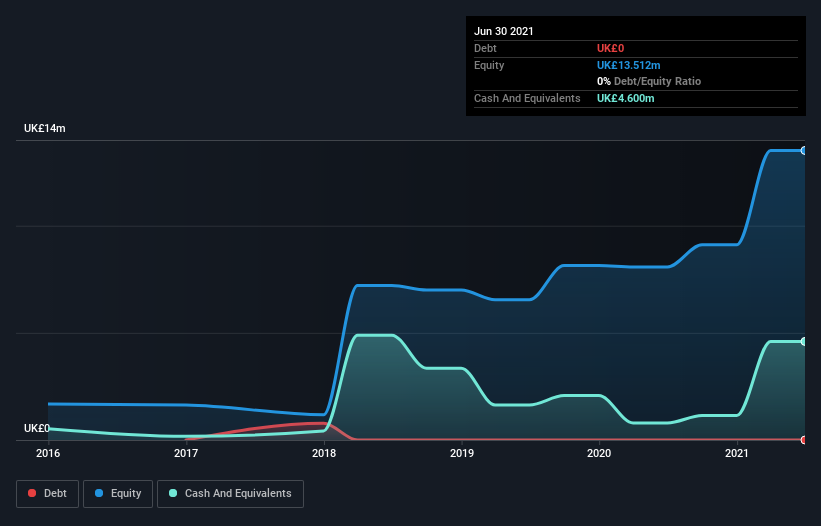Click the Equity endpoint marker at Jun 2021
This screenshot has height=526, width=821.
click(804, 151)
